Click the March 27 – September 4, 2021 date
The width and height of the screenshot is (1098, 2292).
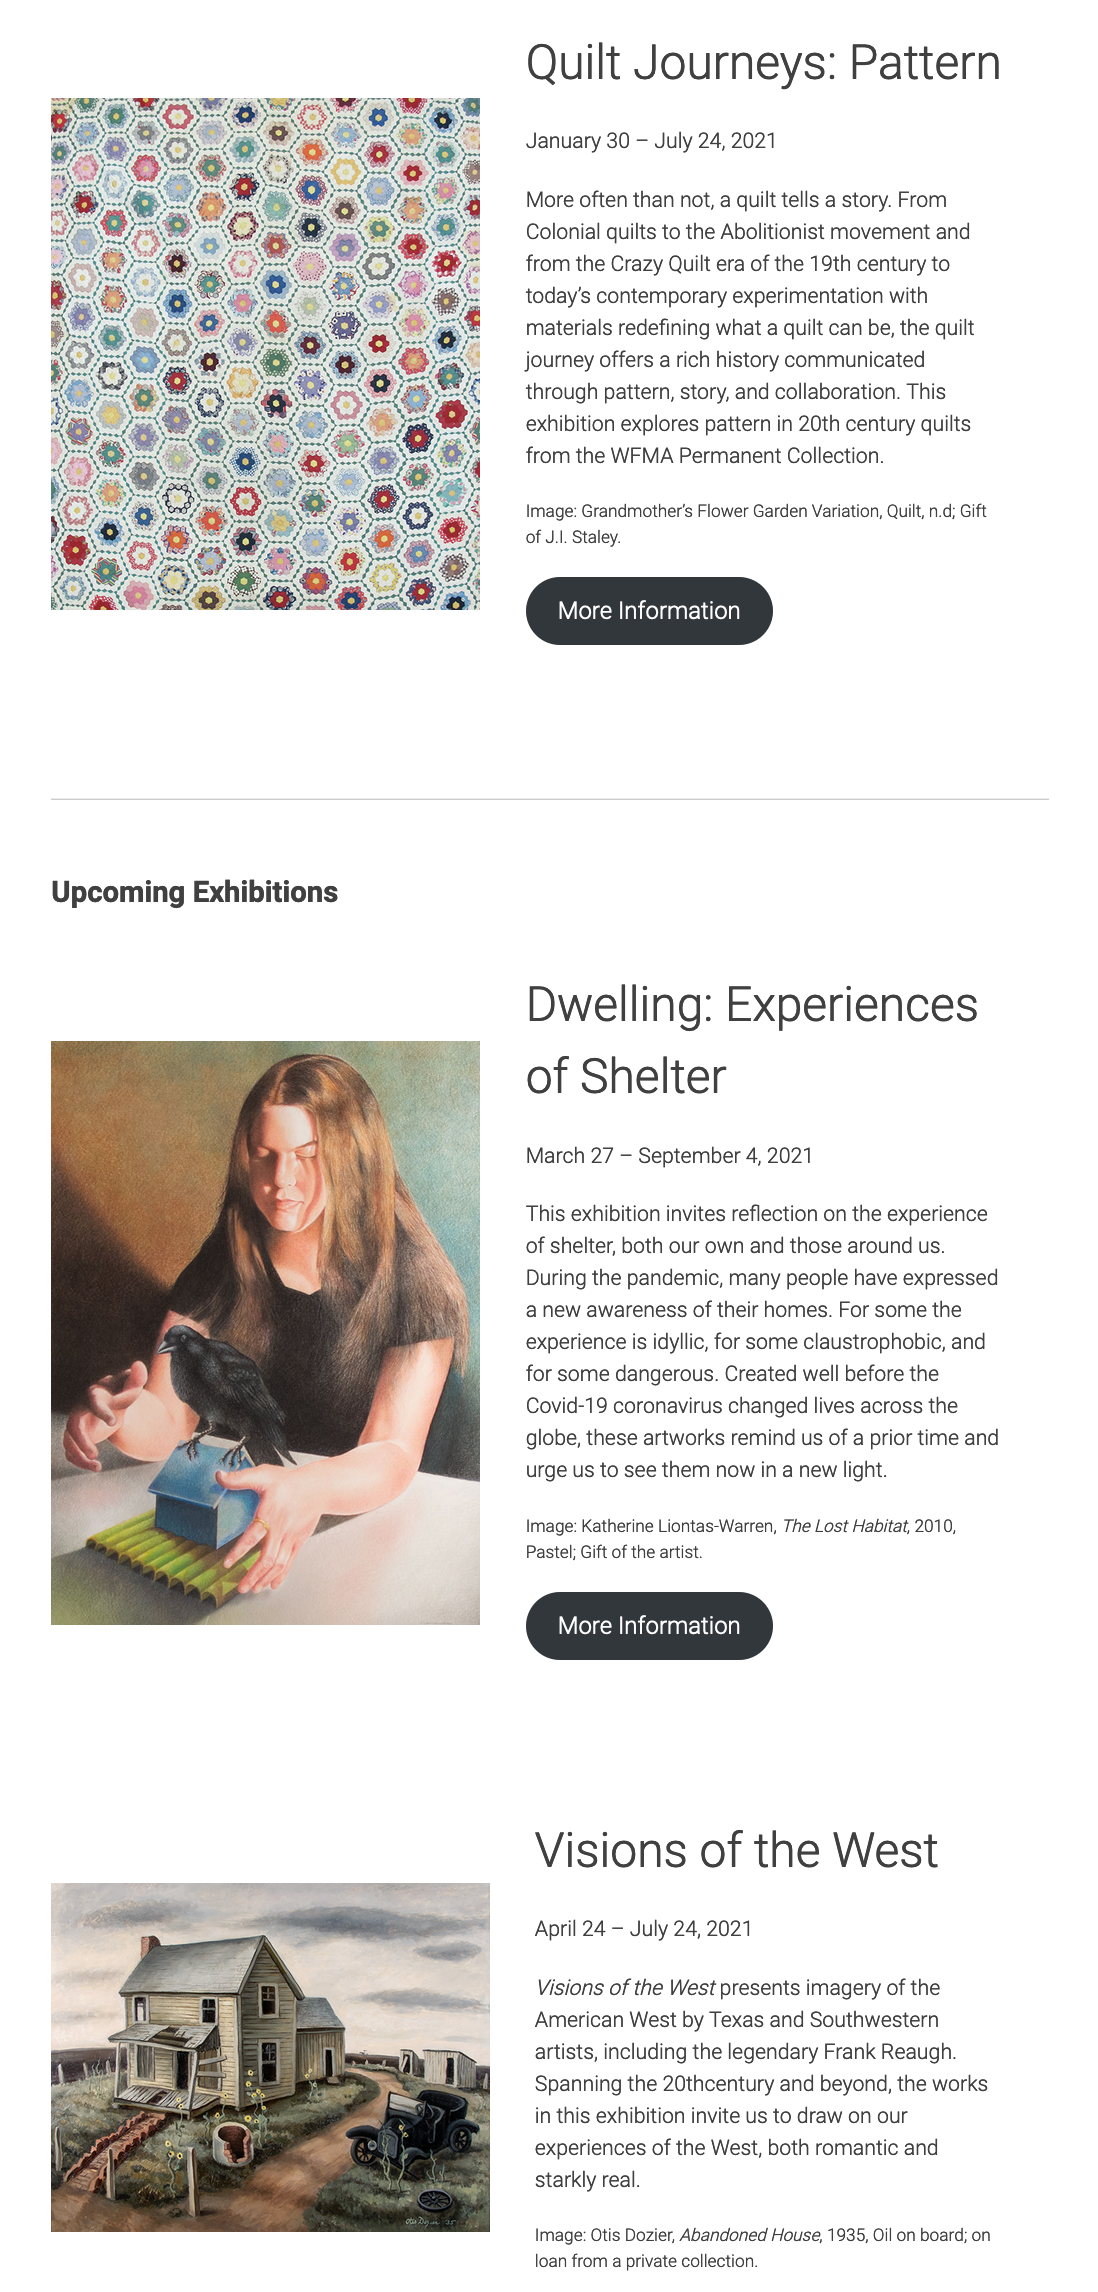tap(669, 1156)
